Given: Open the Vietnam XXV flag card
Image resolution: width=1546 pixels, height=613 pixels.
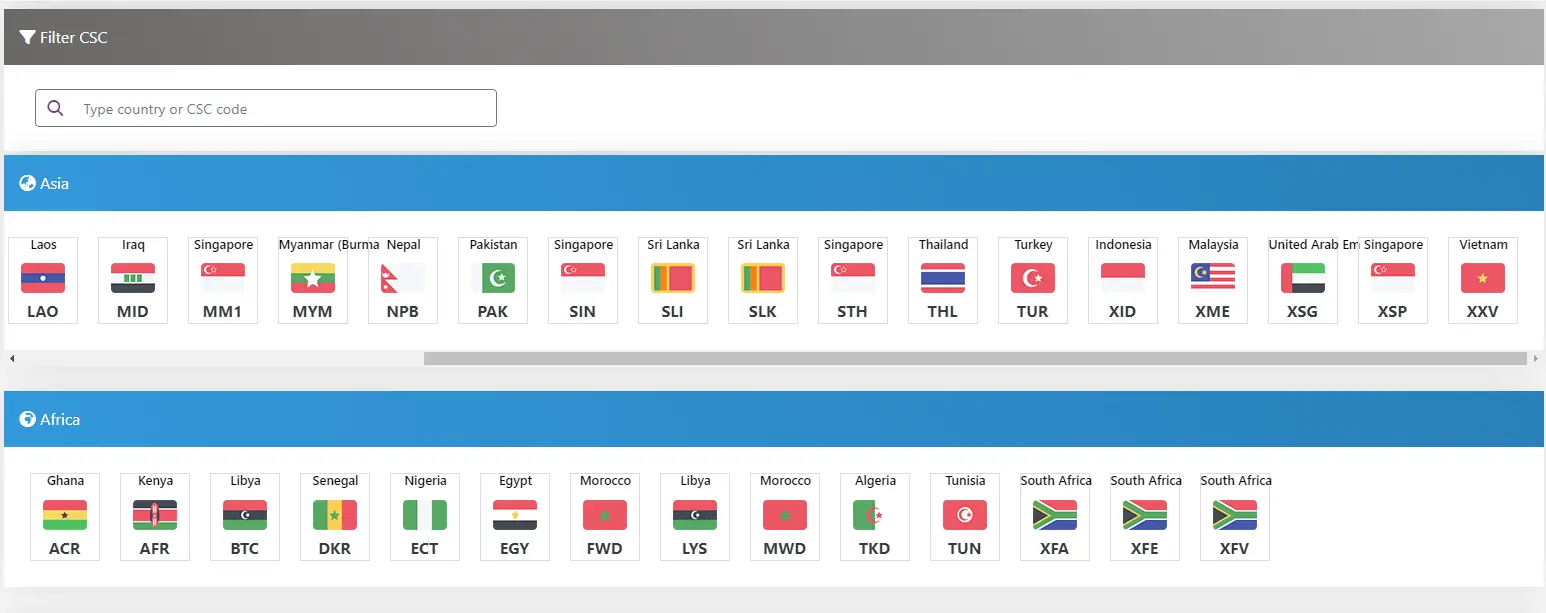Looking at the screenshot, I should coord(1483,280).
